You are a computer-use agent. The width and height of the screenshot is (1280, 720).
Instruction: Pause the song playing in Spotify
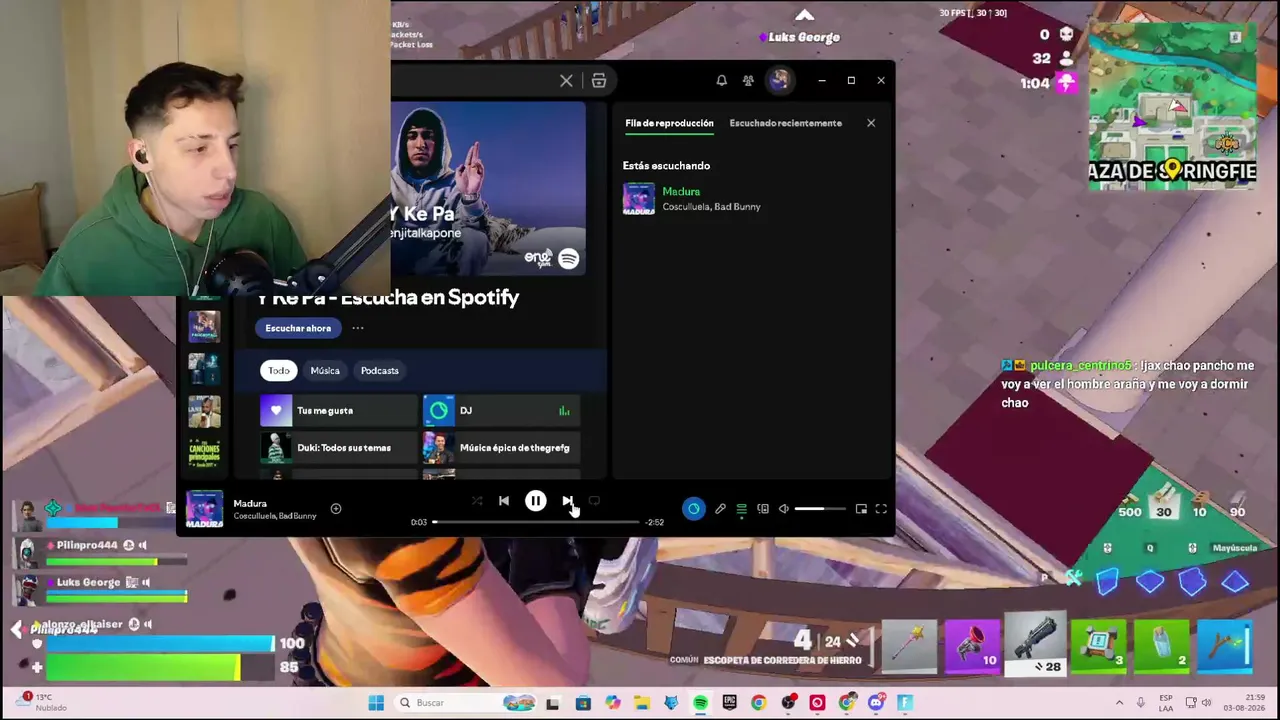(535, 501)
